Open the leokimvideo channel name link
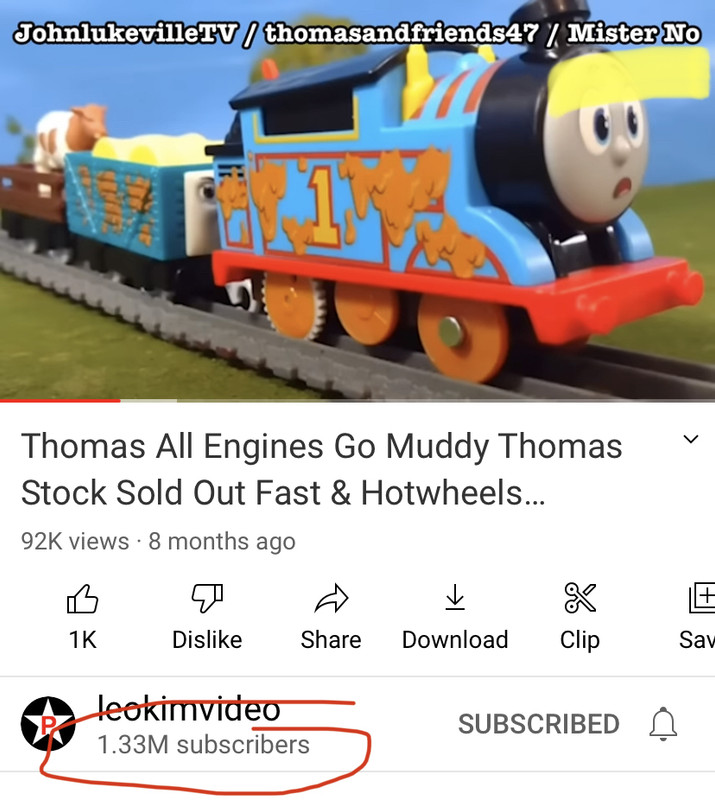Viewport: 715px width, 800px height. click(x=189, y=709)
